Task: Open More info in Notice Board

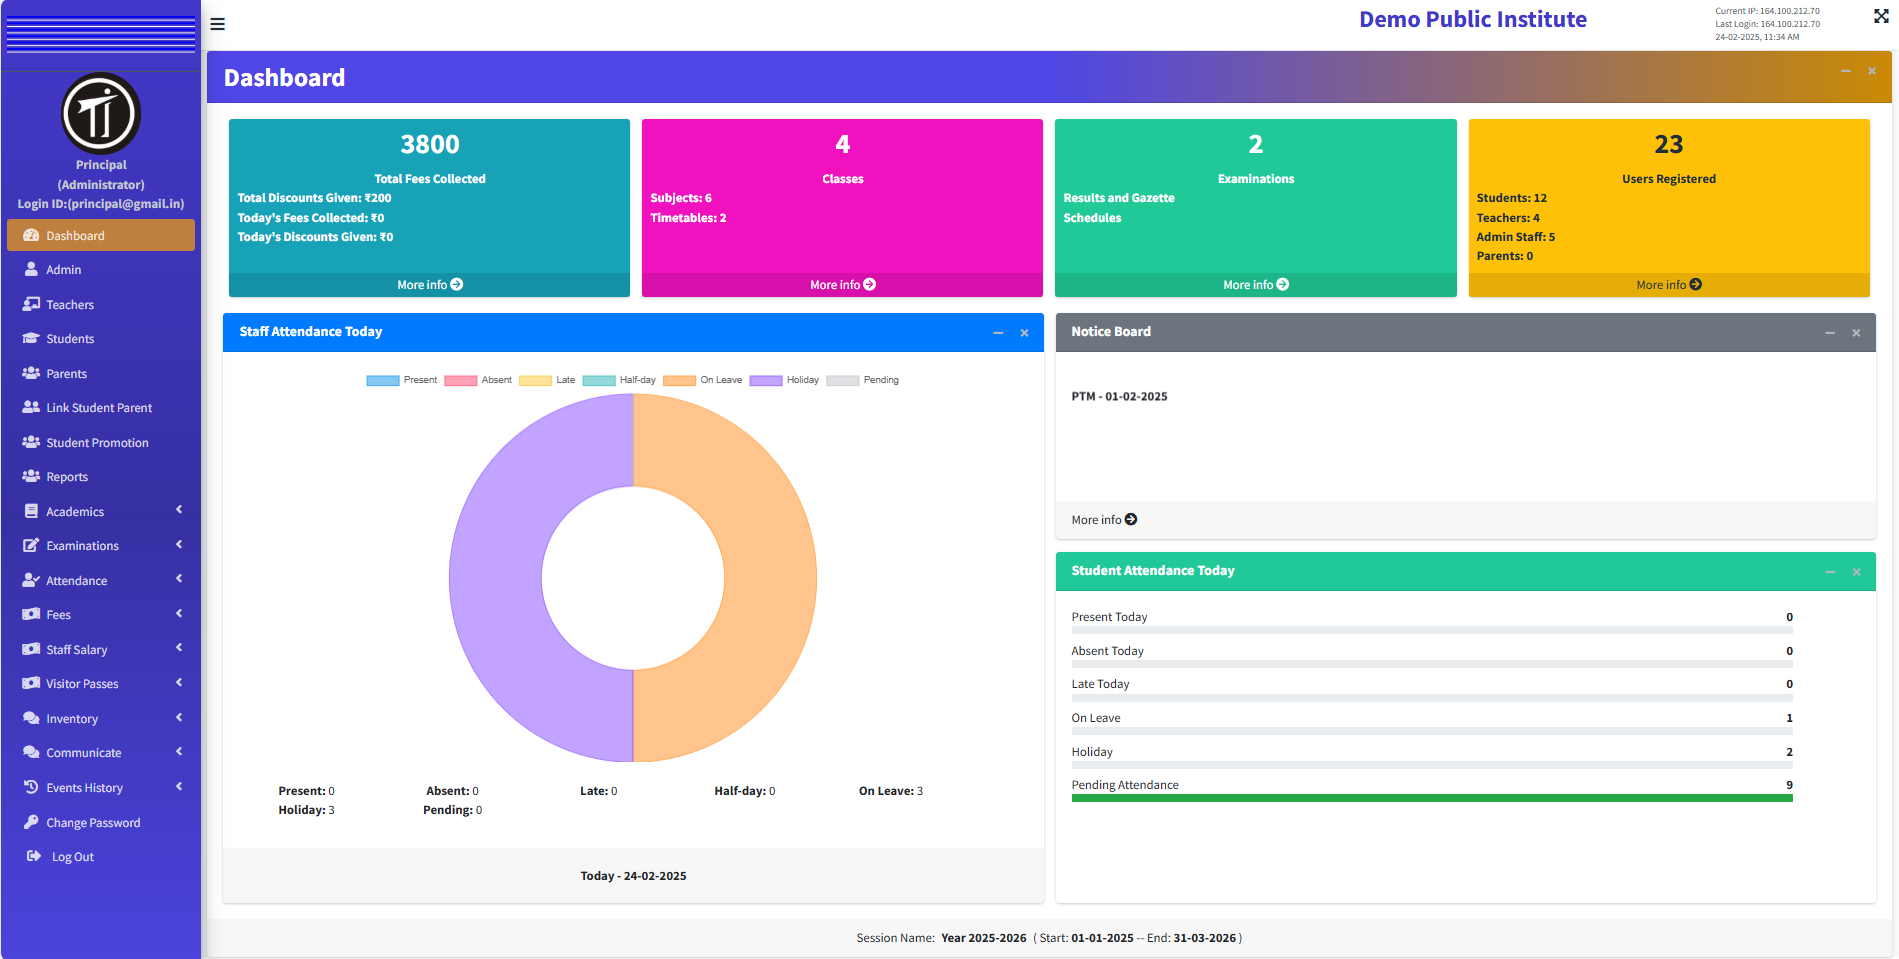Action: coord(1104,520)
